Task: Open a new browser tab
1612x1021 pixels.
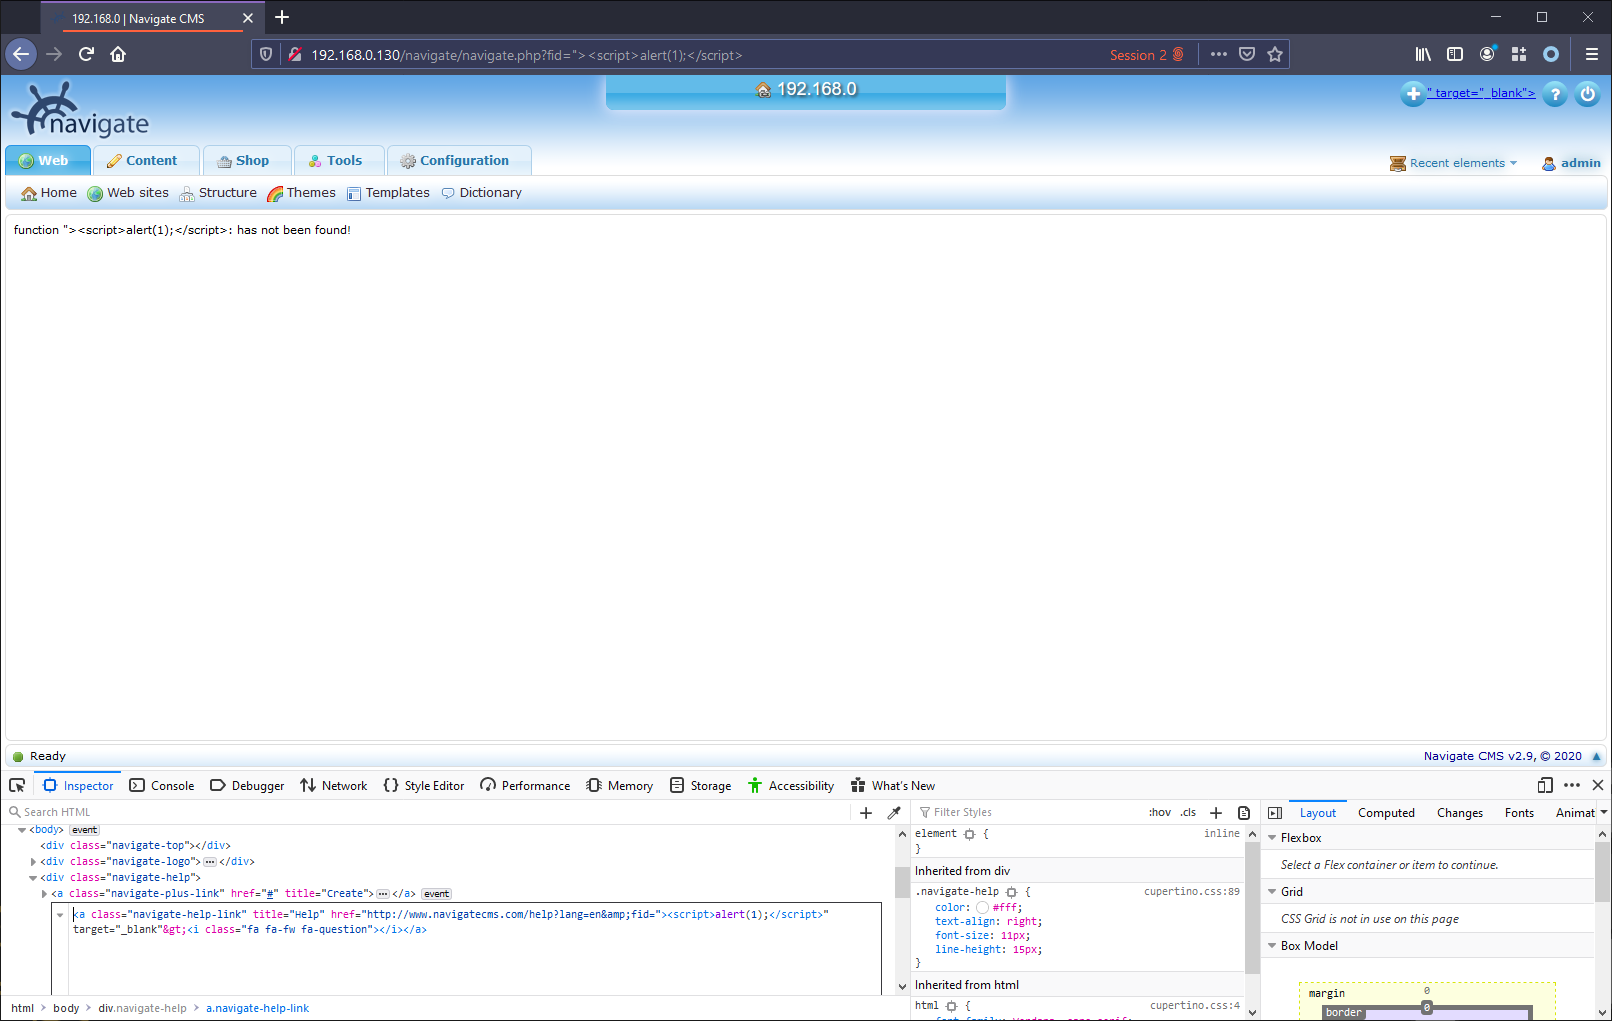Action: (x=282, y=17)
